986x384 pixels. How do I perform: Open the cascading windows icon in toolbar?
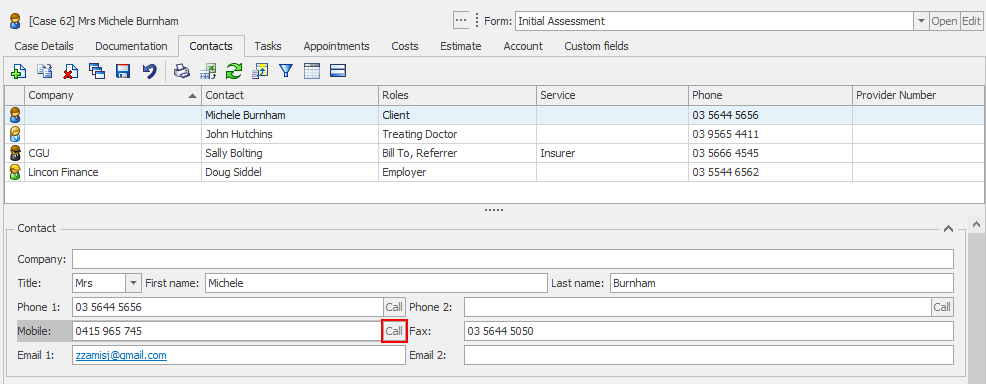[97, 71]
